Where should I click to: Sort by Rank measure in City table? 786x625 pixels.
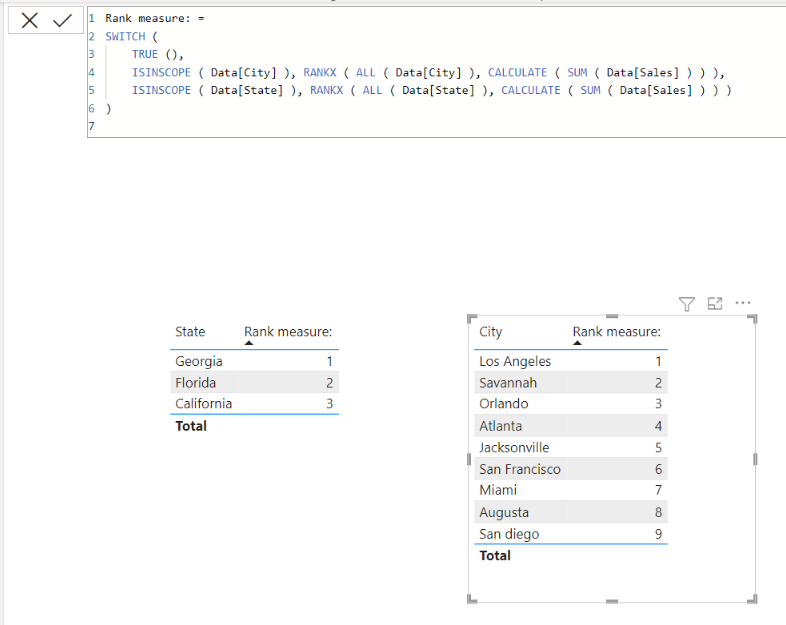pyautogui.click(x=617, y=332)
